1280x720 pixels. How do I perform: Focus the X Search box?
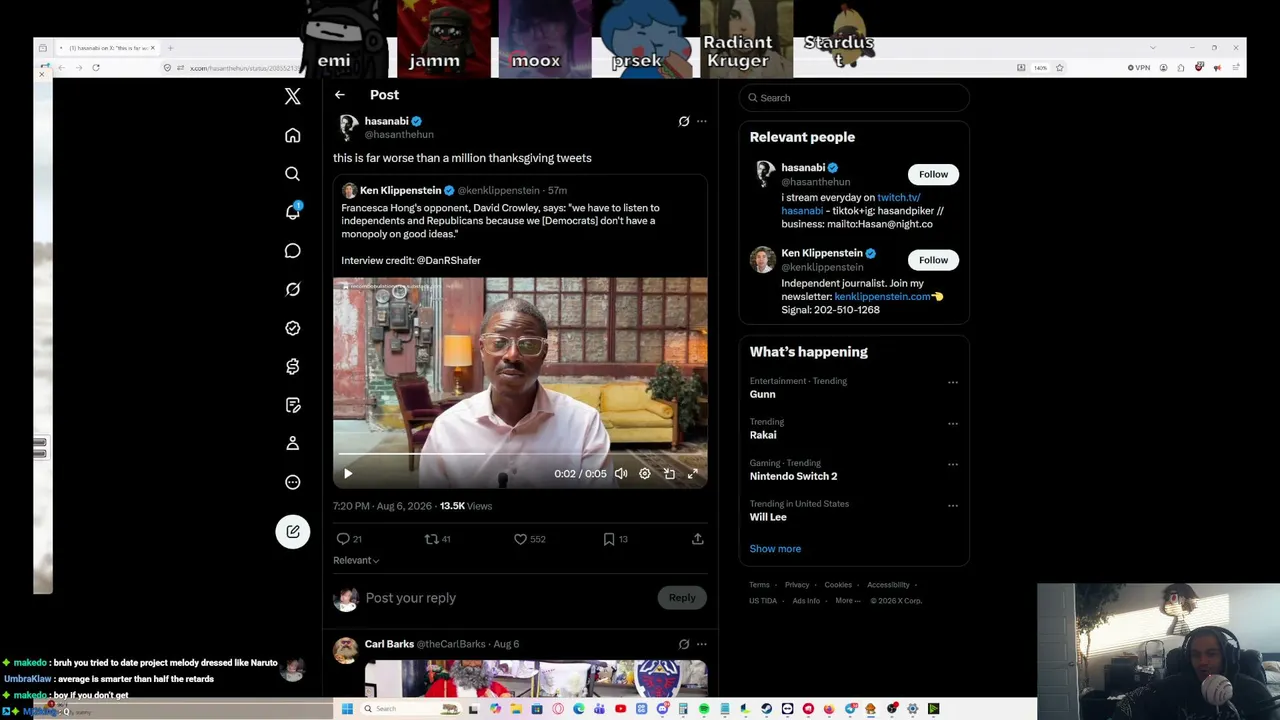(854, 98)
